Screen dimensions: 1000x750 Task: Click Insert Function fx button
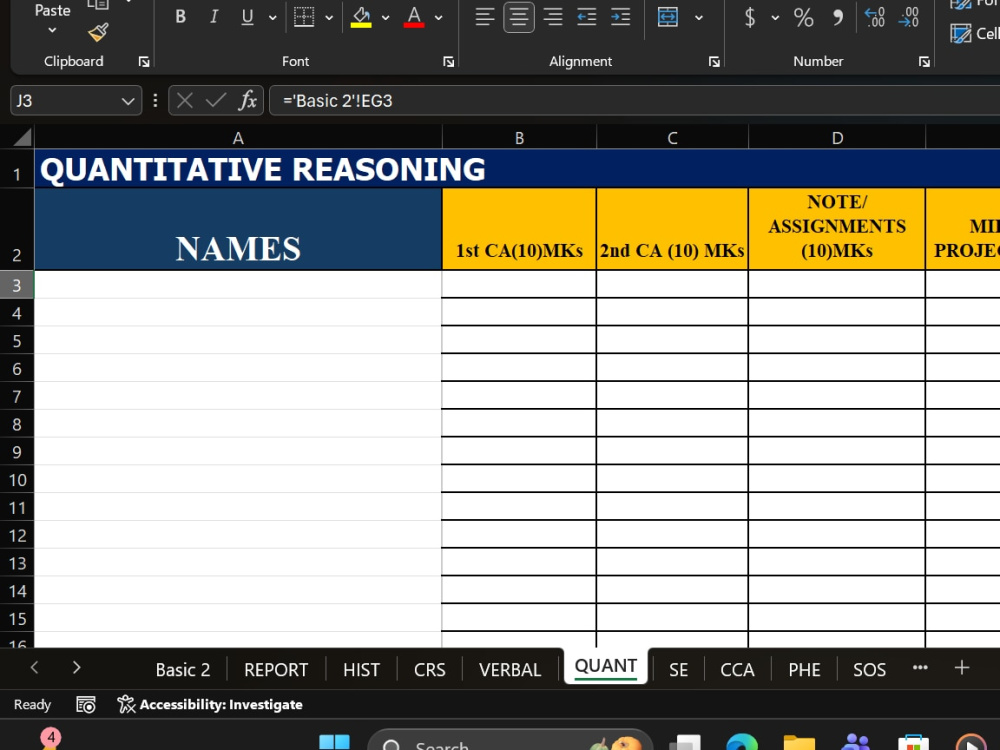[247, 101]
